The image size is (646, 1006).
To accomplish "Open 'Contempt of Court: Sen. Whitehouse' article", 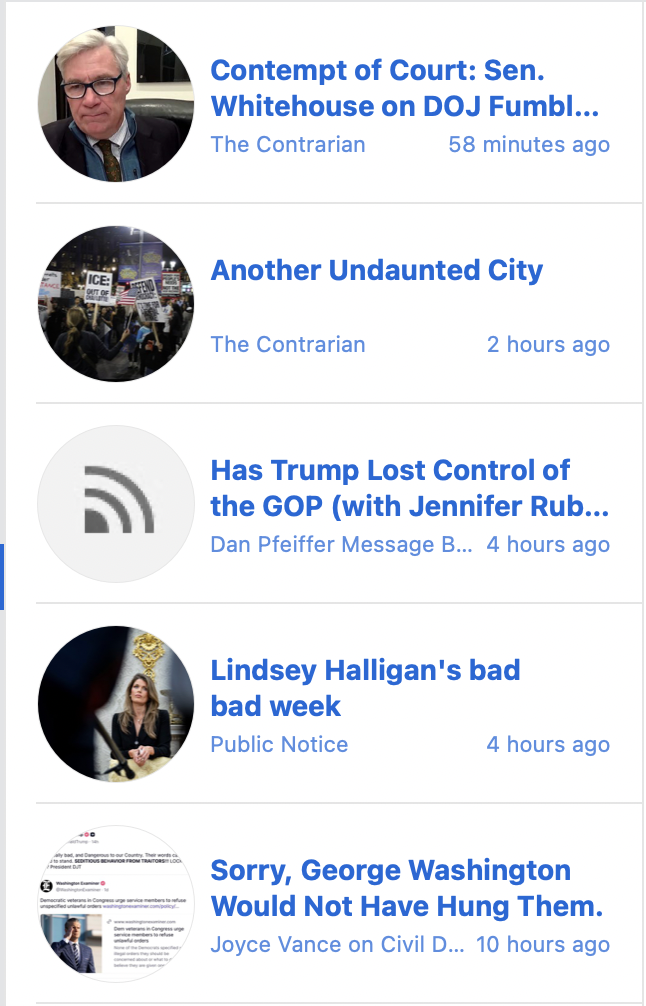I will point(404,88).
